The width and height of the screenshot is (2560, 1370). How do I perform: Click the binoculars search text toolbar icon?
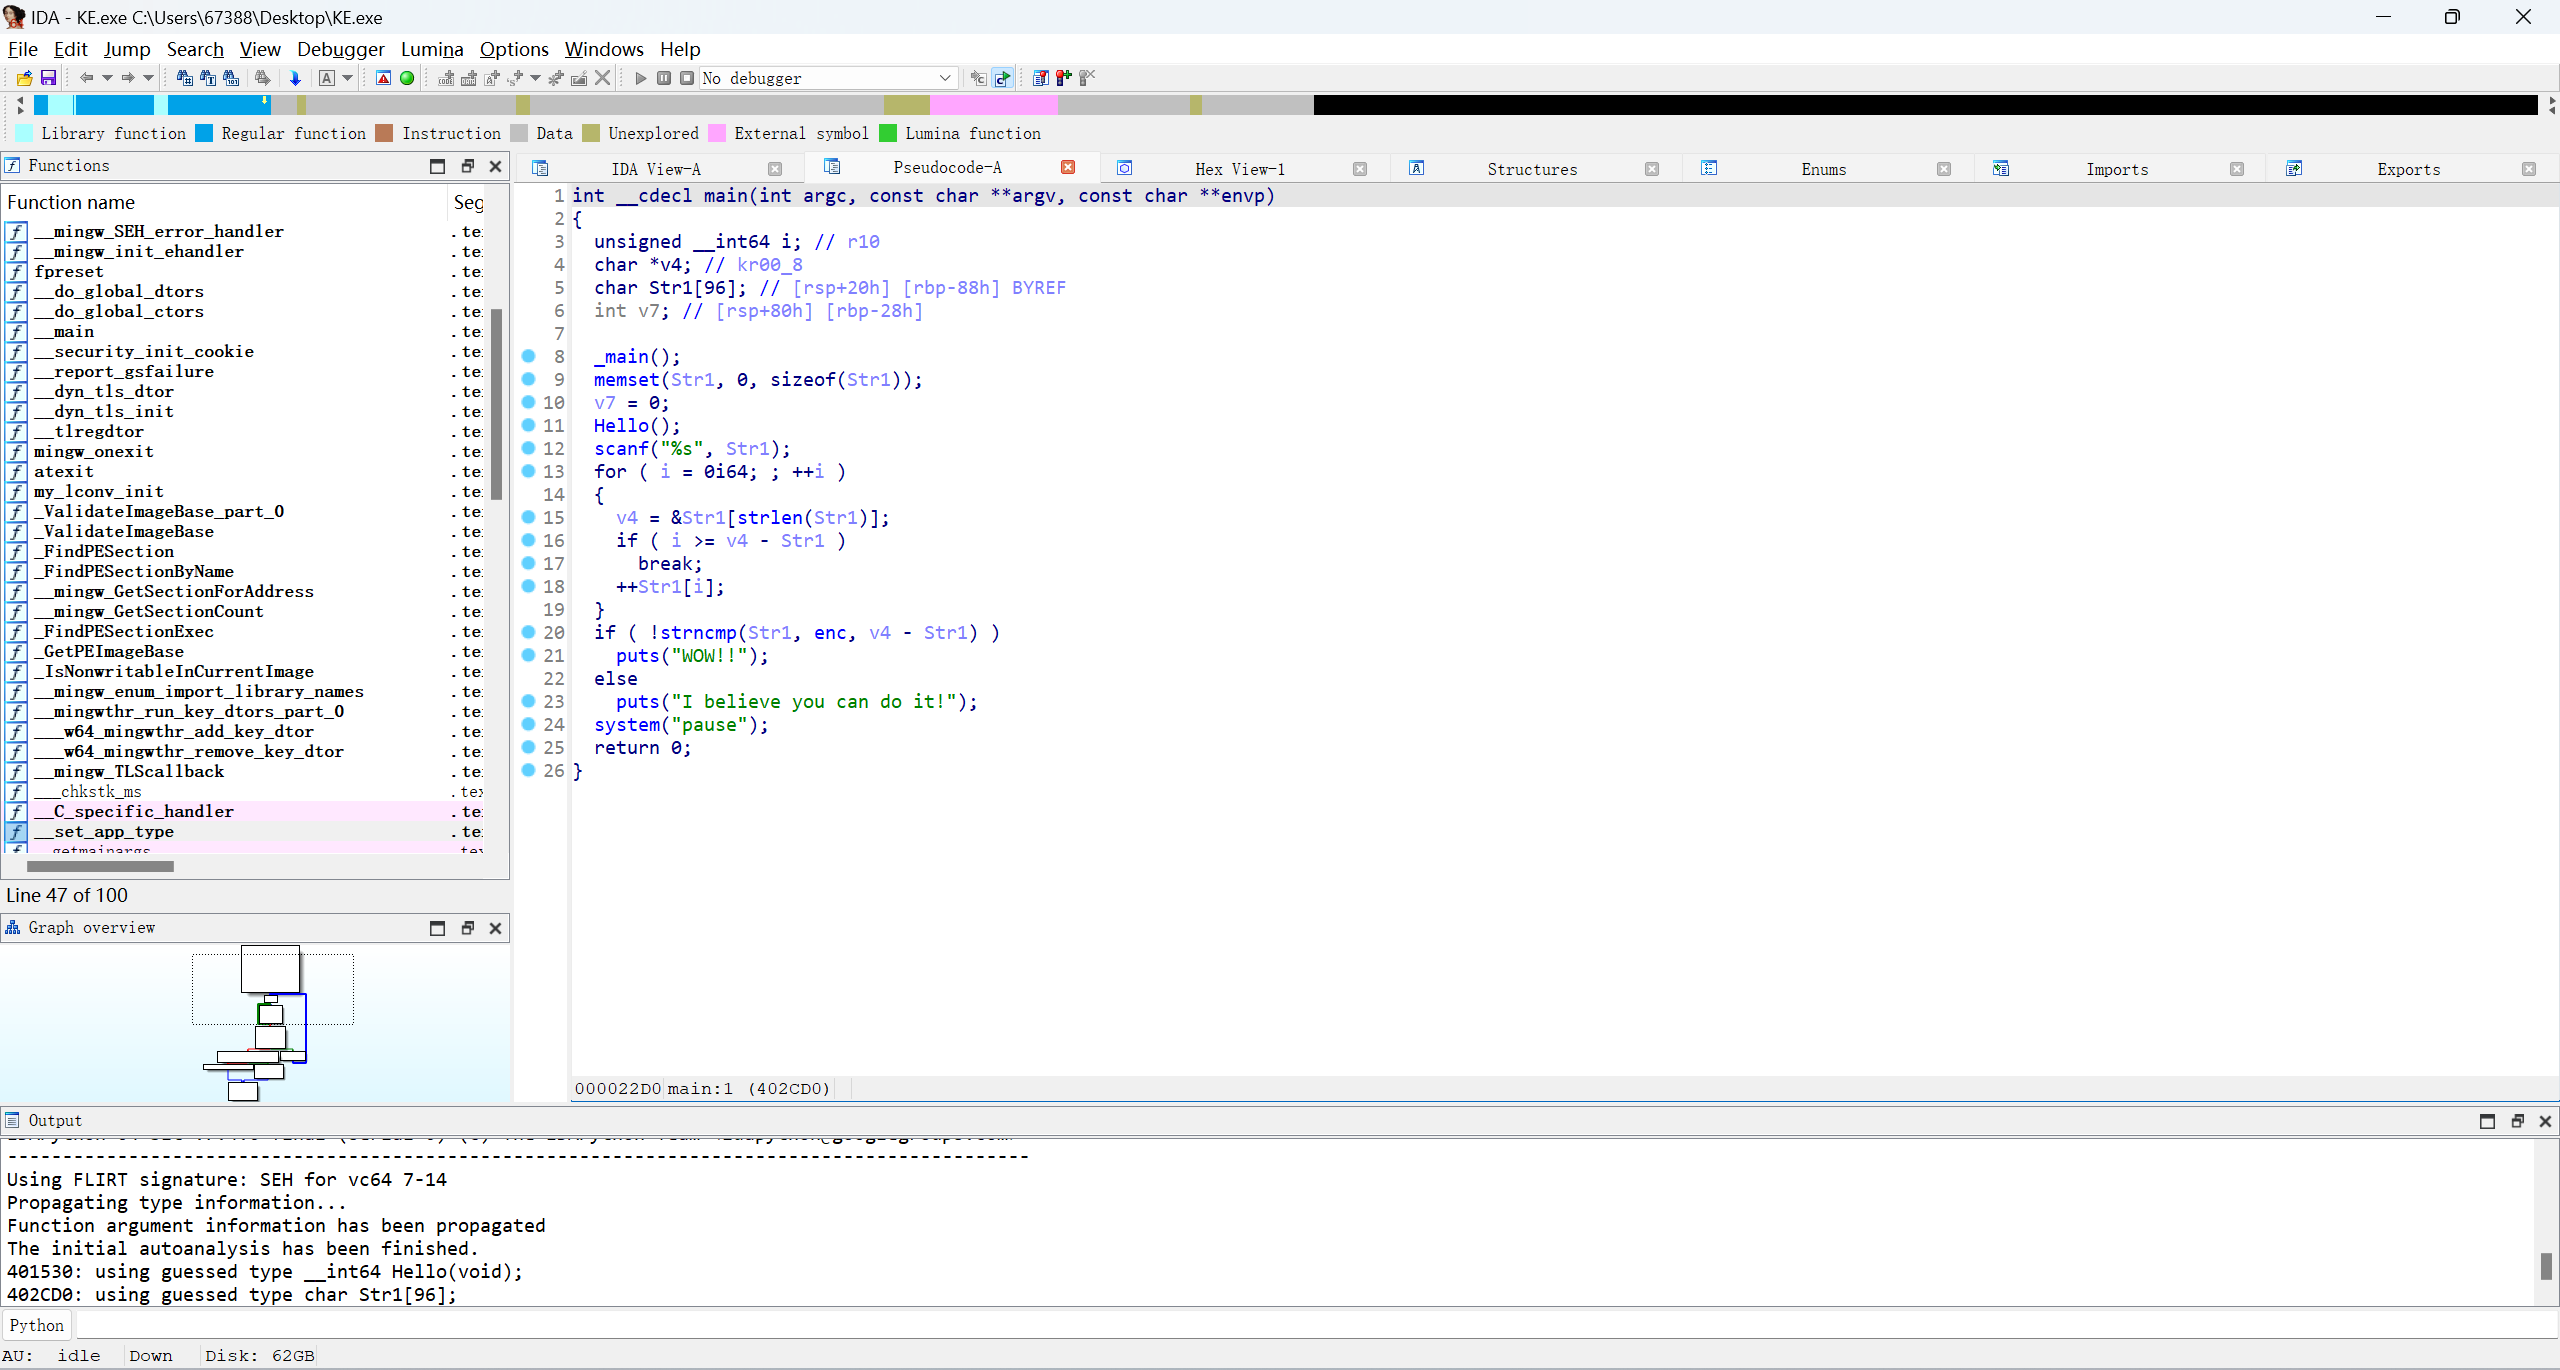click(184, 78)
